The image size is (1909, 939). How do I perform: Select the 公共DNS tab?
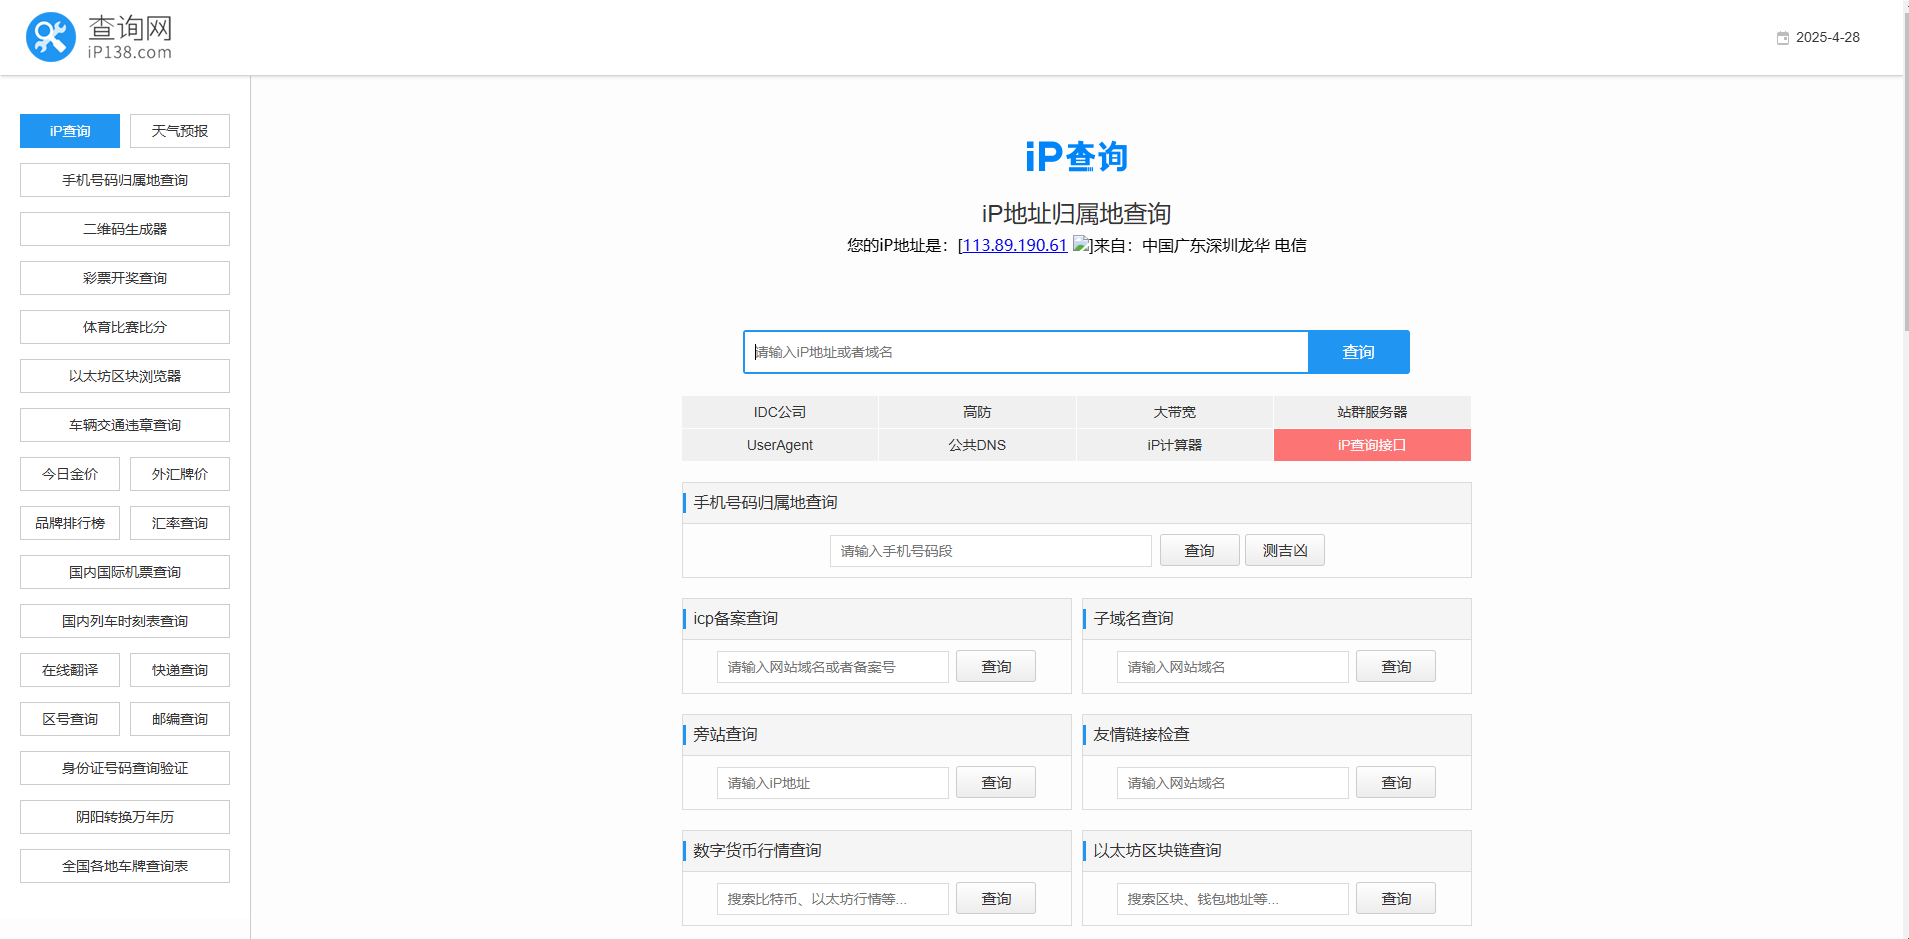coord(976,445)
